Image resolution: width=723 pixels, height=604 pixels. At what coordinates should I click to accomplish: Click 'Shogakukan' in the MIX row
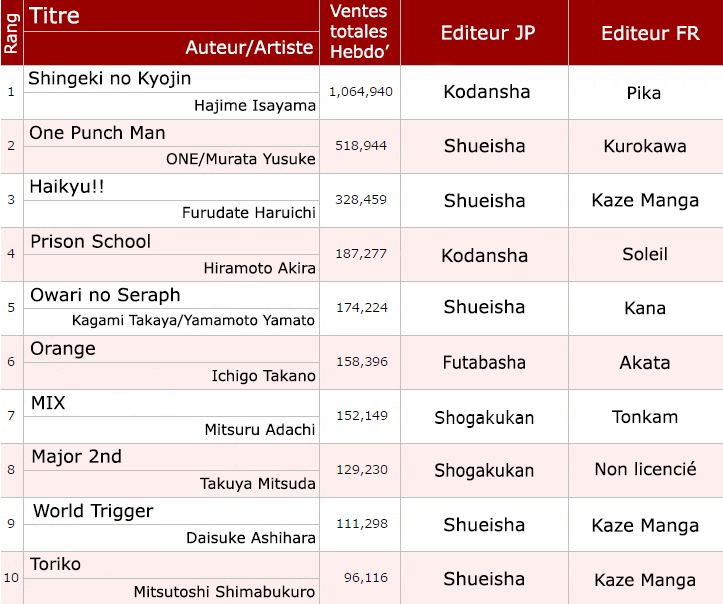tap(484, 418)
